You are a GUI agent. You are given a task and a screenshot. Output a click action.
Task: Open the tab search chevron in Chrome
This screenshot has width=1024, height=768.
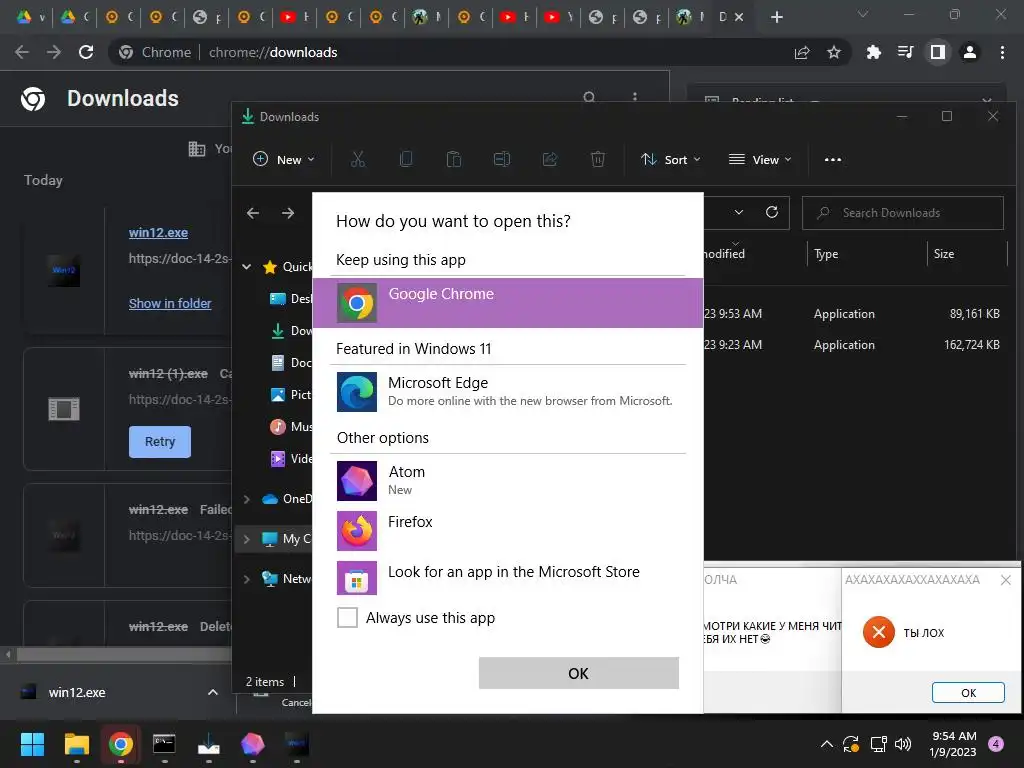(863, 14)
